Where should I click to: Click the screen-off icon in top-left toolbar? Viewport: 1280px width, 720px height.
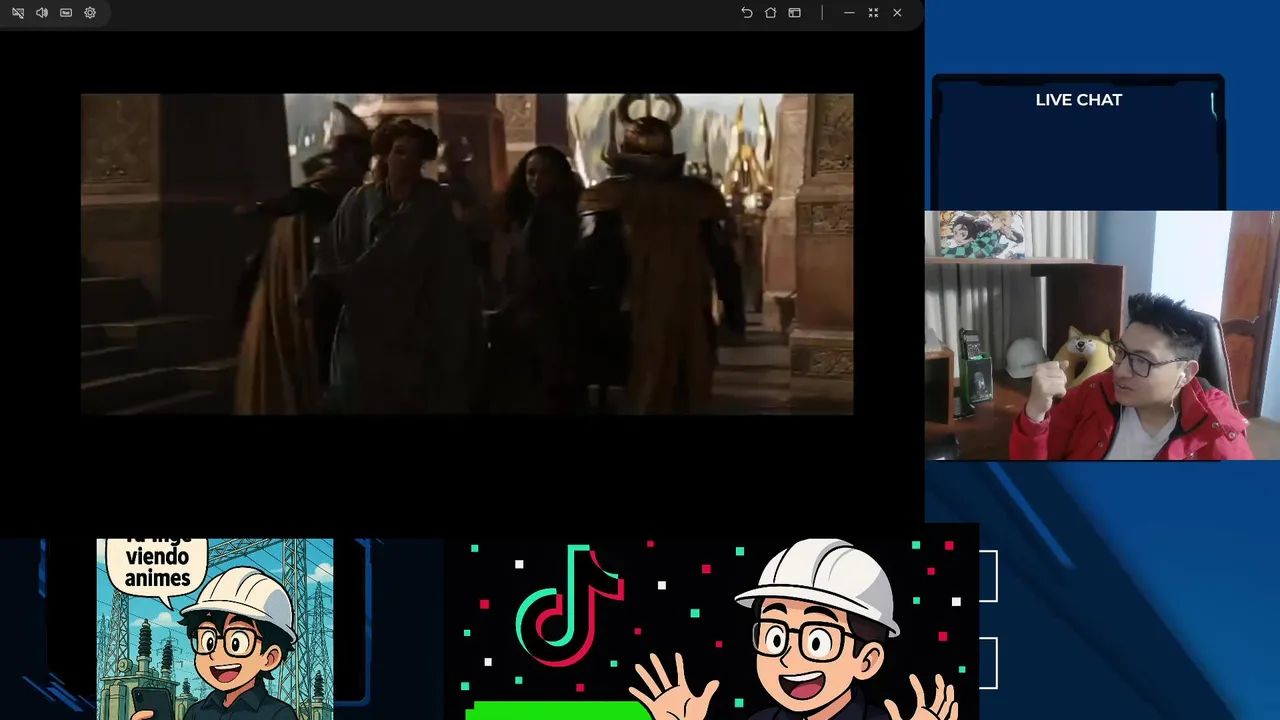pyautogui.click(x=18, y=13)
